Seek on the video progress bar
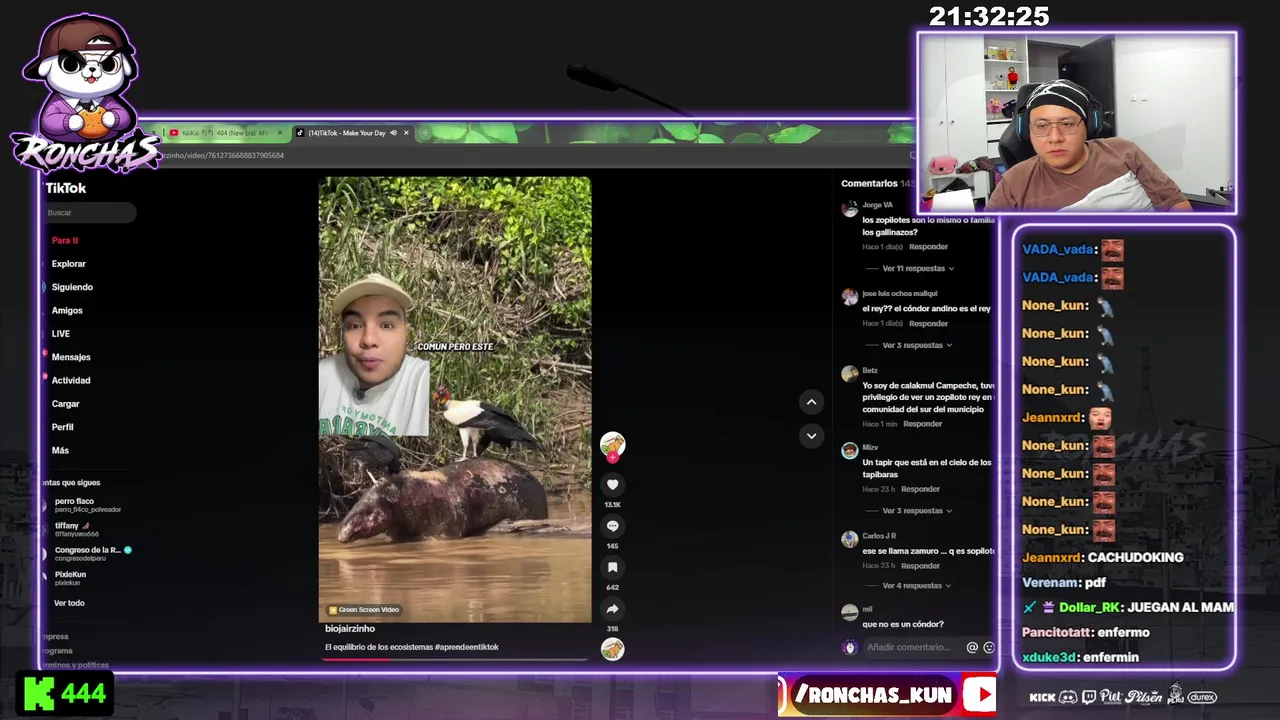1280x720 pixels. 455,659
